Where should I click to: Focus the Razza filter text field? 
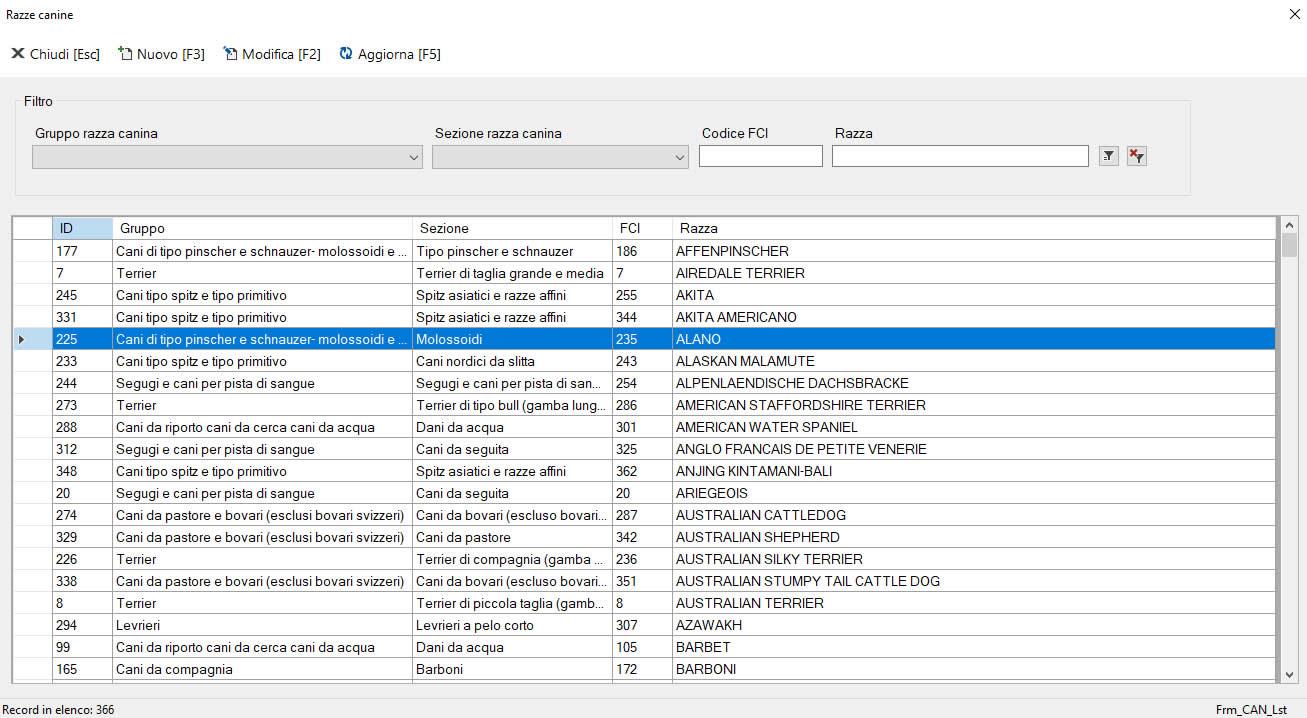pyautogui.click(x=959, y=156)
